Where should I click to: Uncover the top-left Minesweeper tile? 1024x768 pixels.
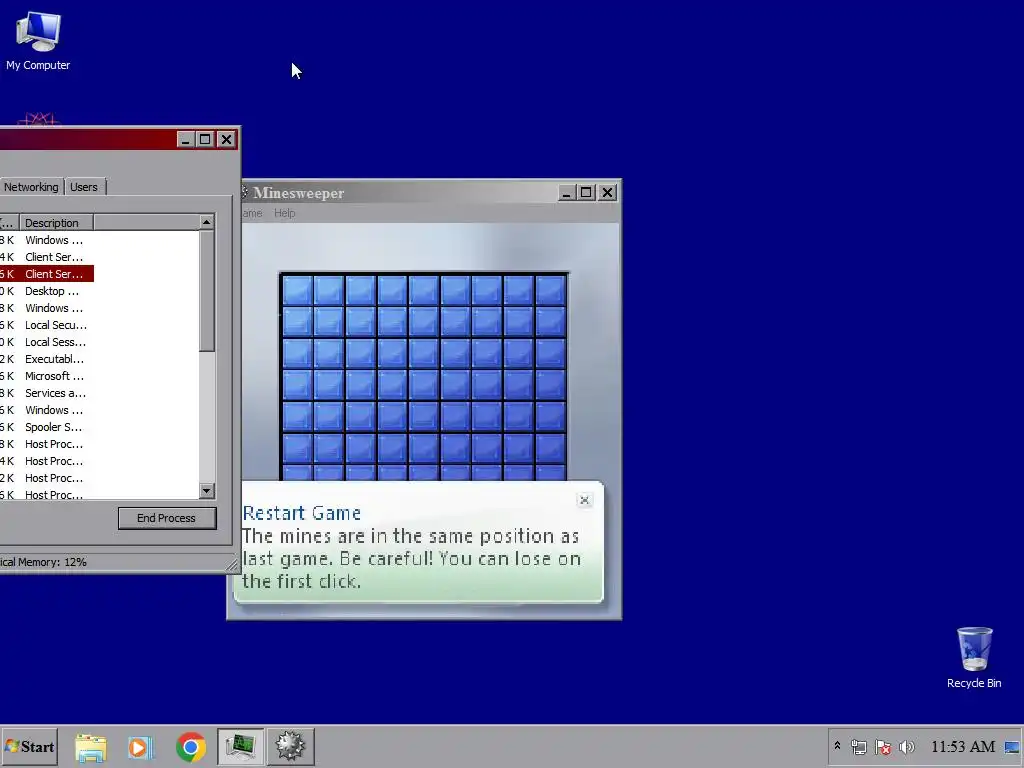tap(297, 290)
